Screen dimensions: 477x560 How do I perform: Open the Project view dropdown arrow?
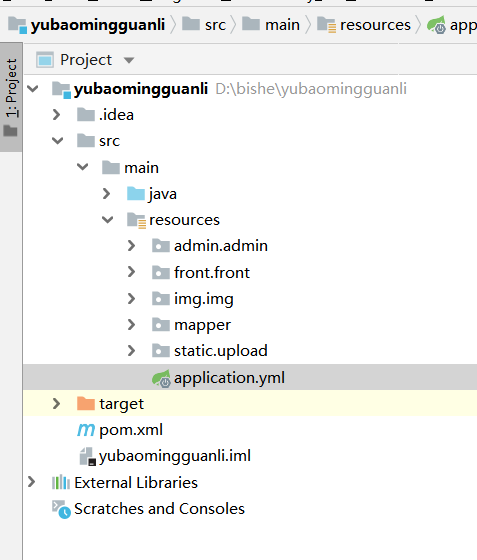pos(129,60)
